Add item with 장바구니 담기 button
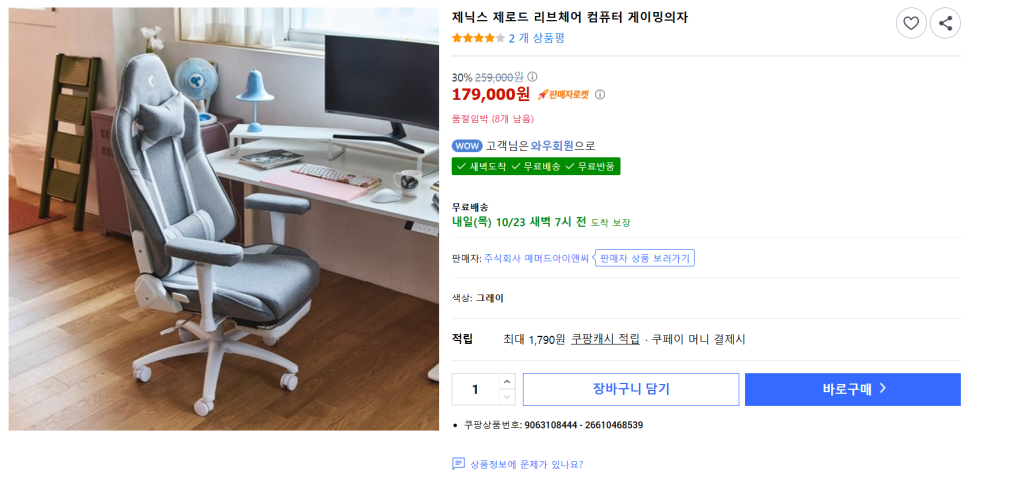 tap(631, 389)
